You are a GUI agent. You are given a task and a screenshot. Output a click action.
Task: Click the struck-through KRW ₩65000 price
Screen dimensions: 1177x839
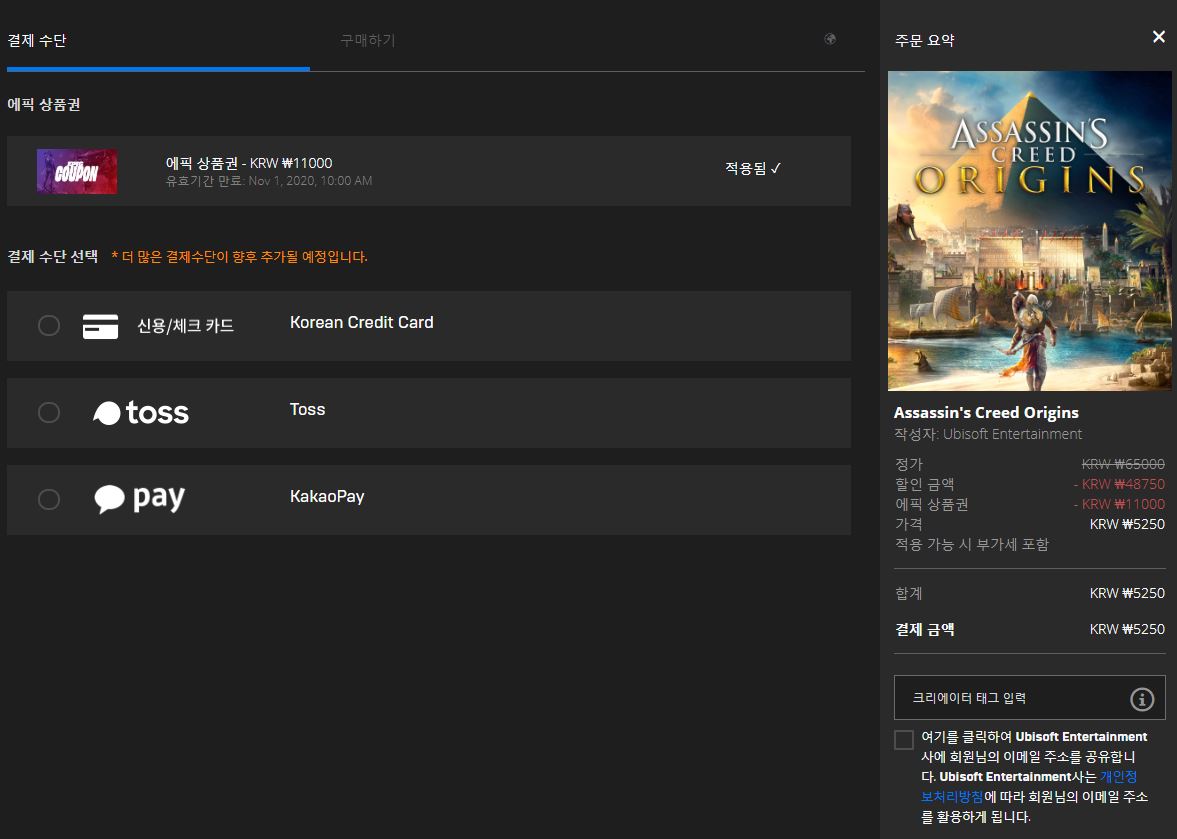point(1123,465)
